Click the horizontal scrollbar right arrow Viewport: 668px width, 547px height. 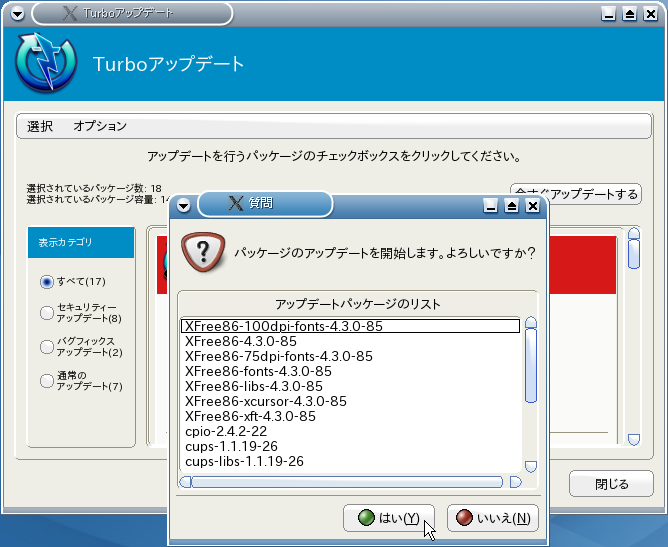tap(516, 482)
